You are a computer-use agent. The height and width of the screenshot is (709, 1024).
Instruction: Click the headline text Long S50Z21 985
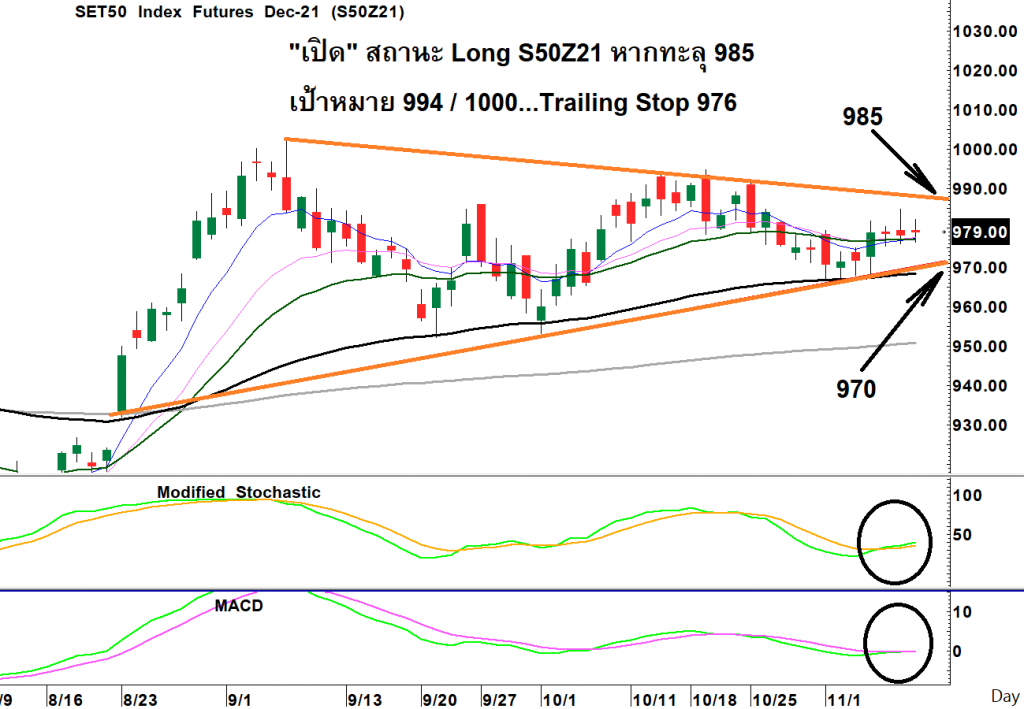pyautogui.click(x=522, y=54)
